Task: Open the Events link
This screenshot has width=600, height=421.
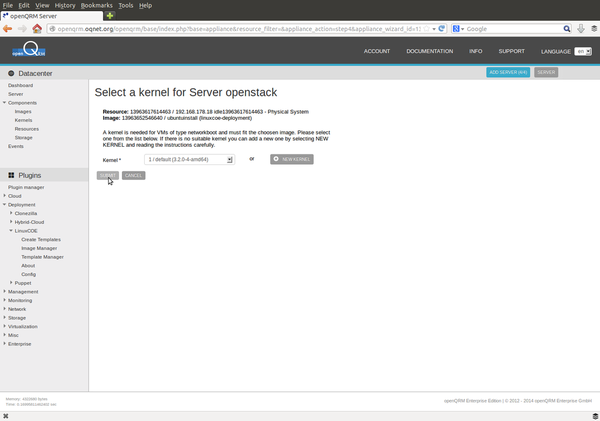Action: pos(16,146)
